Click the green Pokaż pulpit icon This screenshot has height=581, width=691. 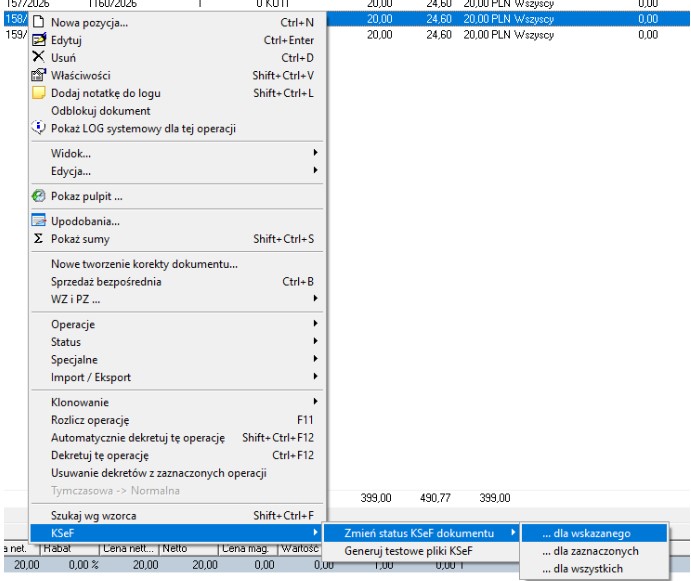[x=39, y=196]
